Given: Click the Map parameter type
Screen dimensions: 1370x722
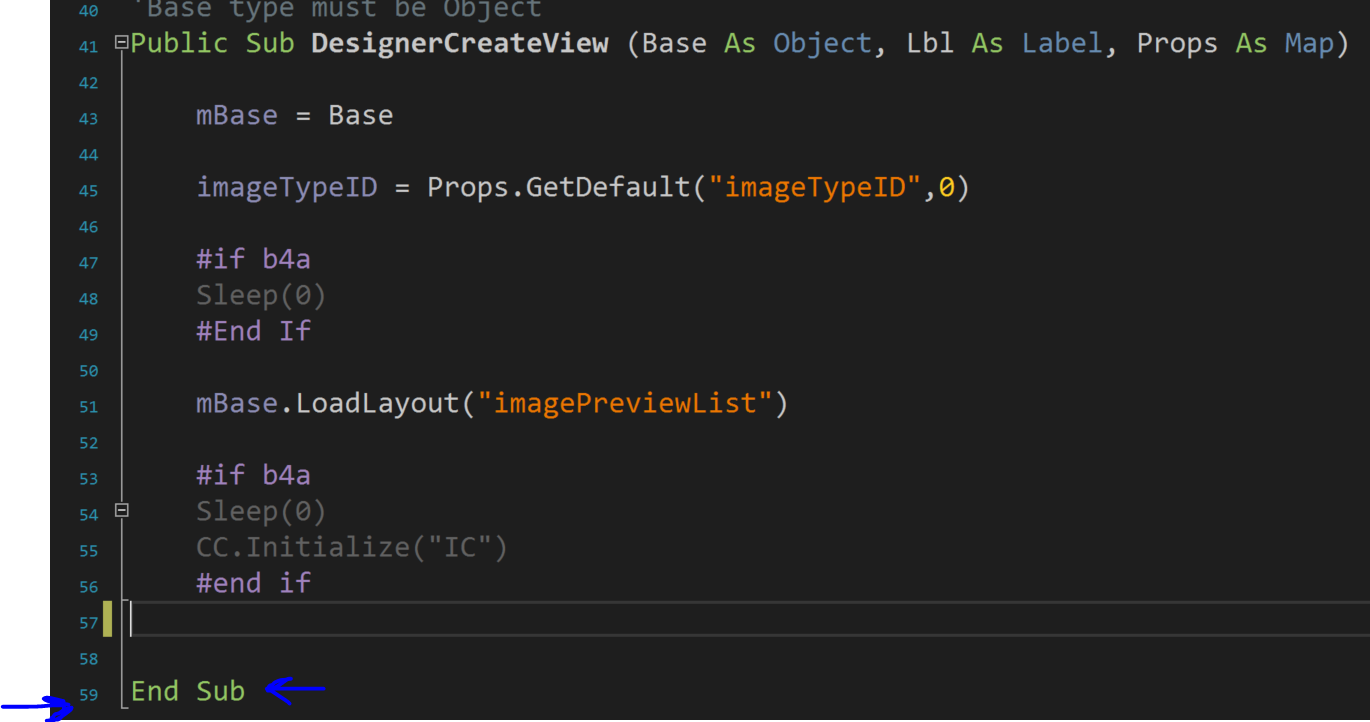Looking at the screenshot, I should pyautogui.click(x=1310, y=43).
